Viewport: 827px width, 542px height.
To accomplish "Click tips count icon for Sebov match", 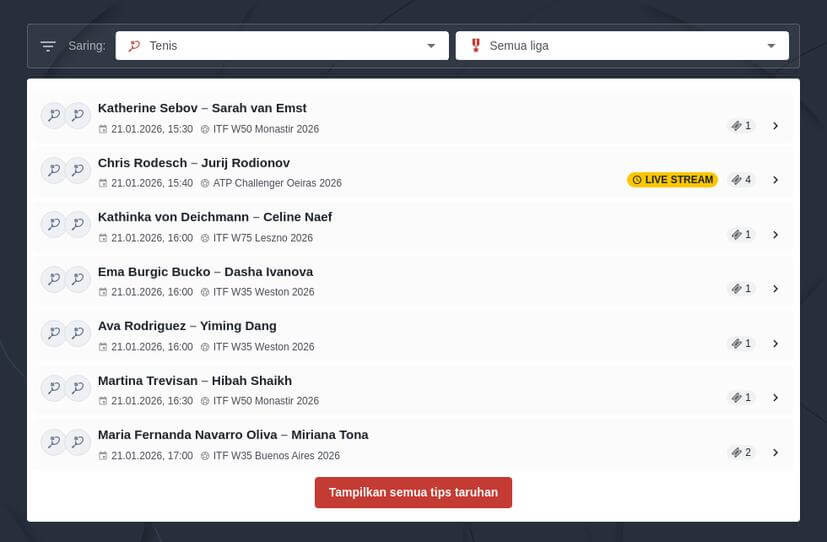I will pyautogui.click(x=741, y=126).
